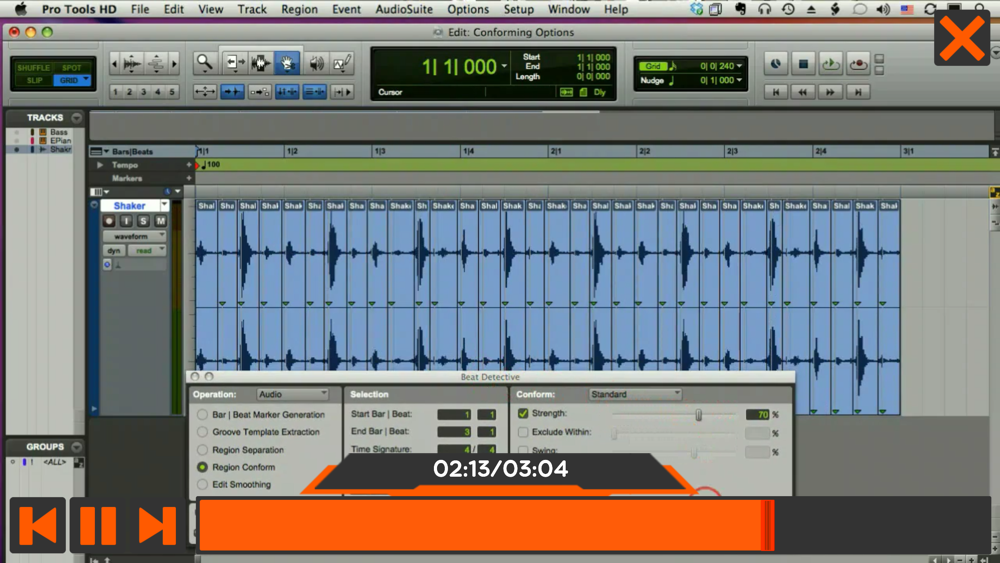Open the Tracks list popup menu
1000x563 pixels.
pos(77,118)
